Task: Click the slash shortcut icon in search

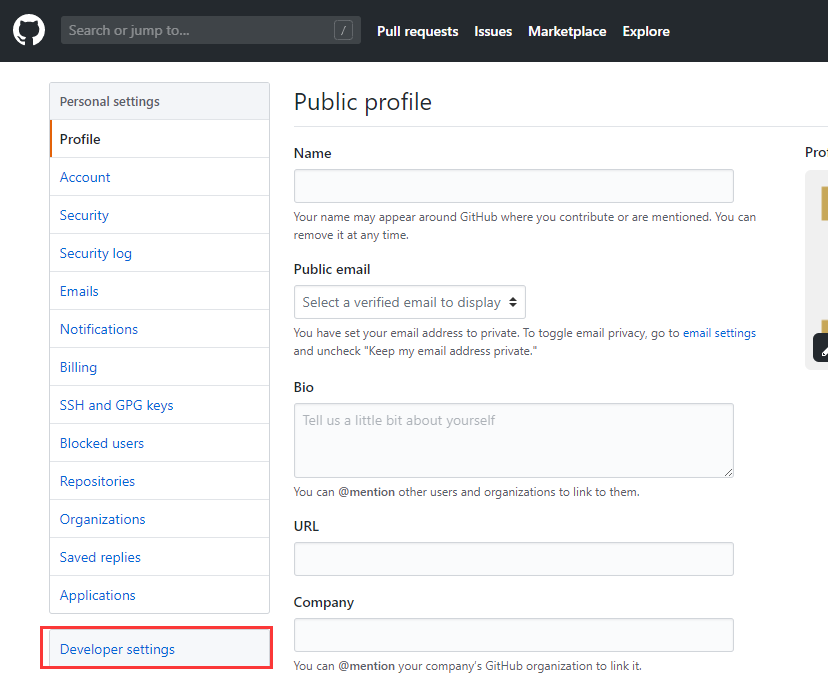Action: pos(343,31)
